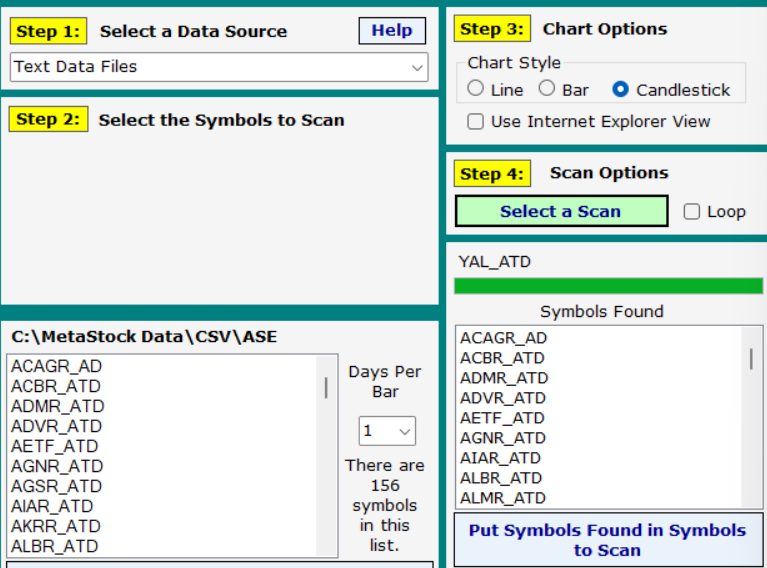Screen dimensions: 767x568
Task: Pick AGSR_ATD from the source symbol list
Action: click(56, 486)
